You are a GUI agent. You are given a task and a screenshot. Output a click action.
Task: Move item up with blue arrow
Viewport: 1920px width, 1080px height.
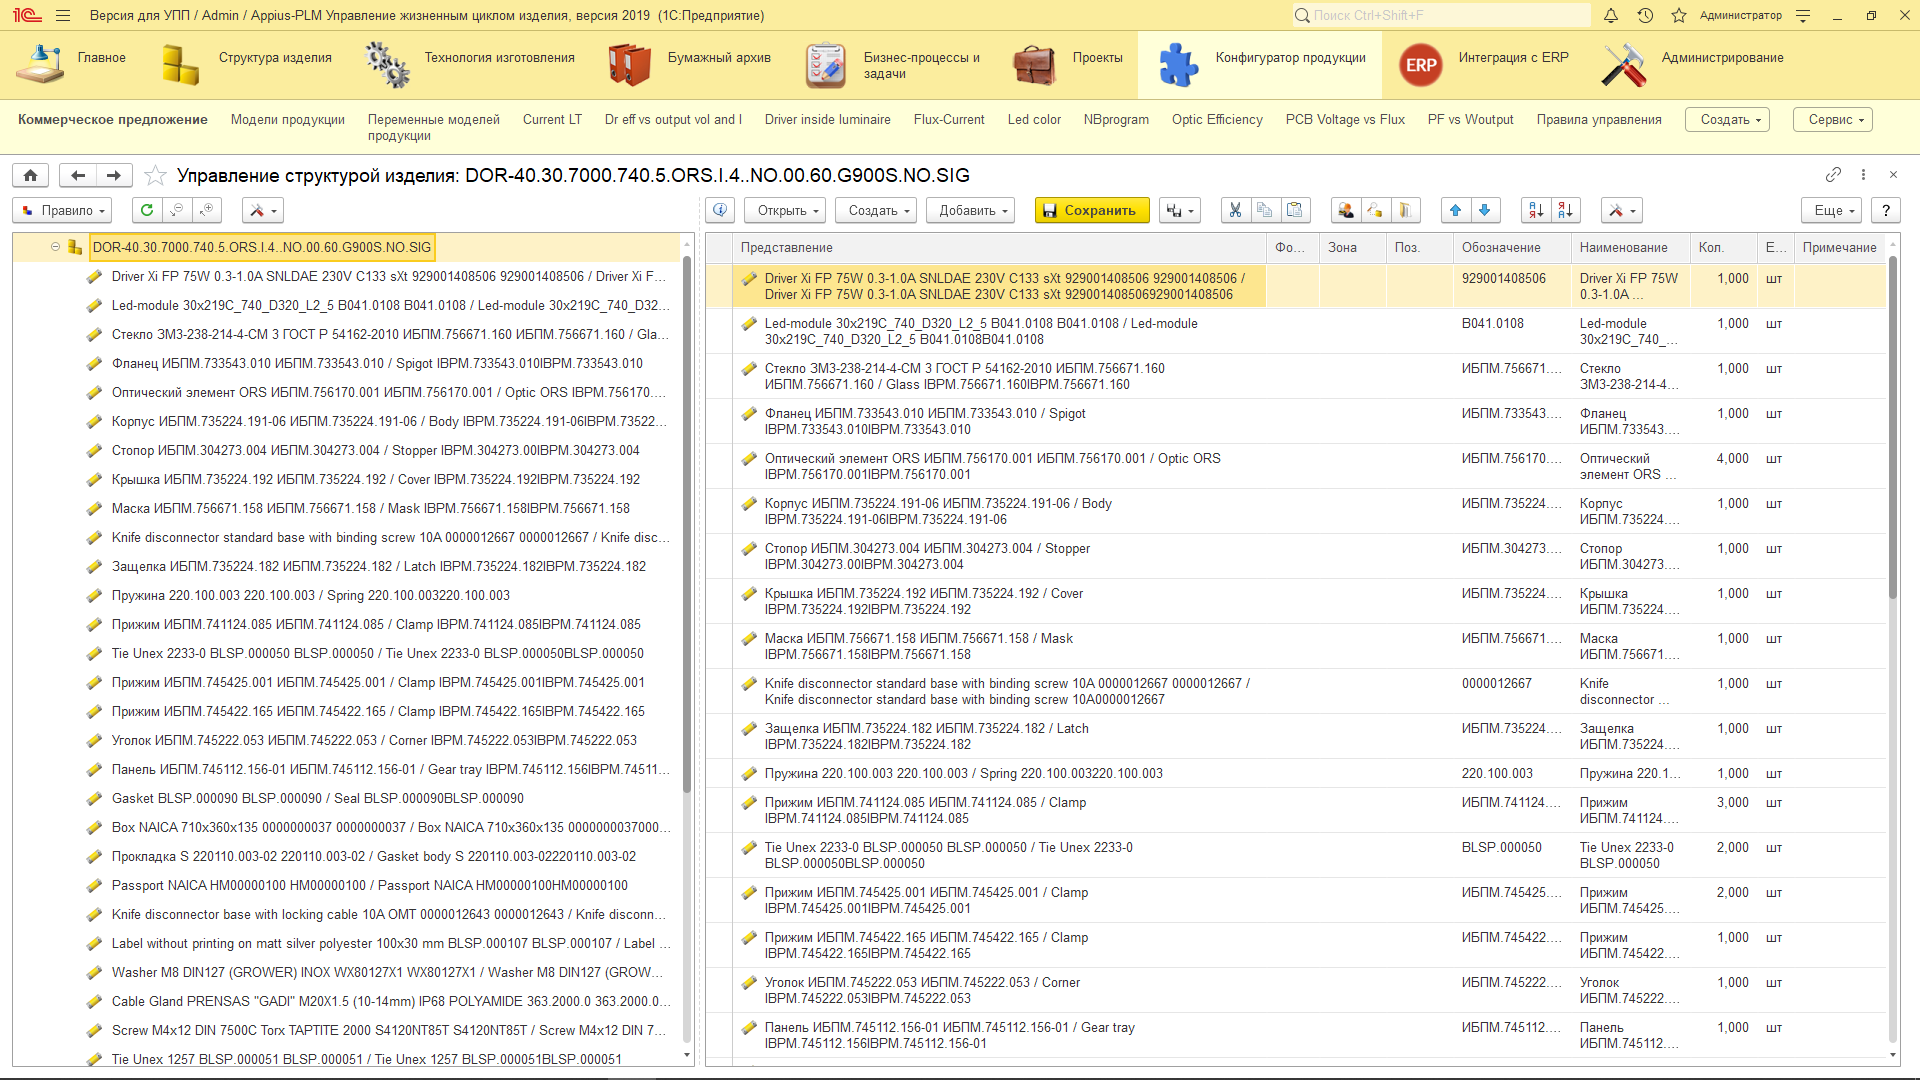[1455, 210]
